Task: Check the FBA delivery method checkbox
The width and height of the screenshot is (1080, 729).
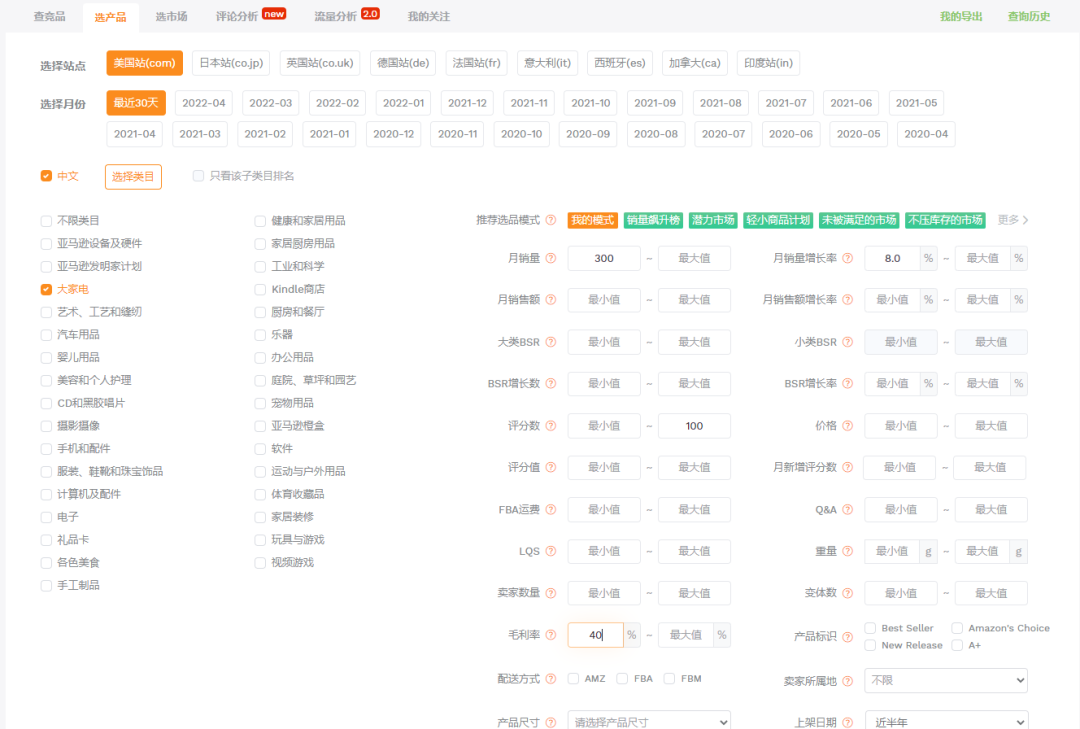Action: (622, 678)
